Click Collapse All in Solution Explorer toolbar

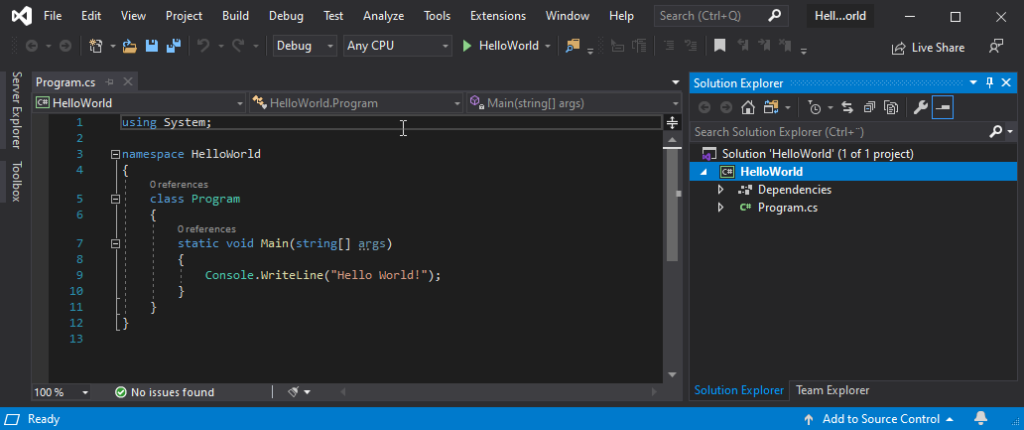(868, 107)
